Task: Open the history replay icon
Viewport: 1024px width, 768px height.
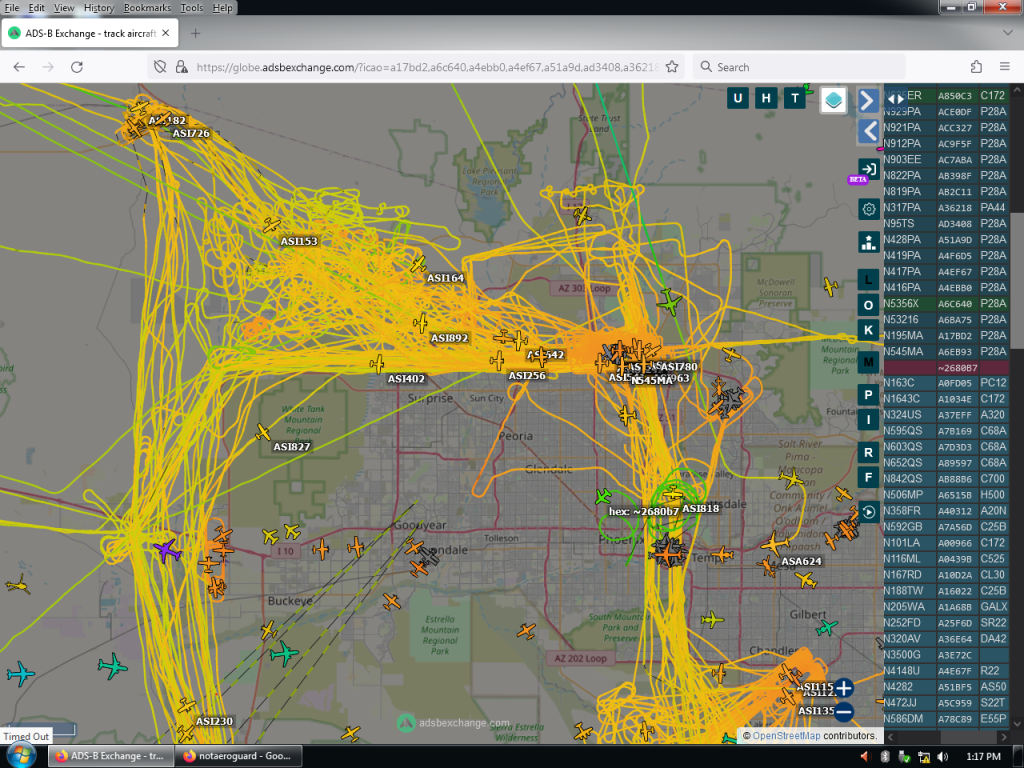Action: (x=868, y=512)
